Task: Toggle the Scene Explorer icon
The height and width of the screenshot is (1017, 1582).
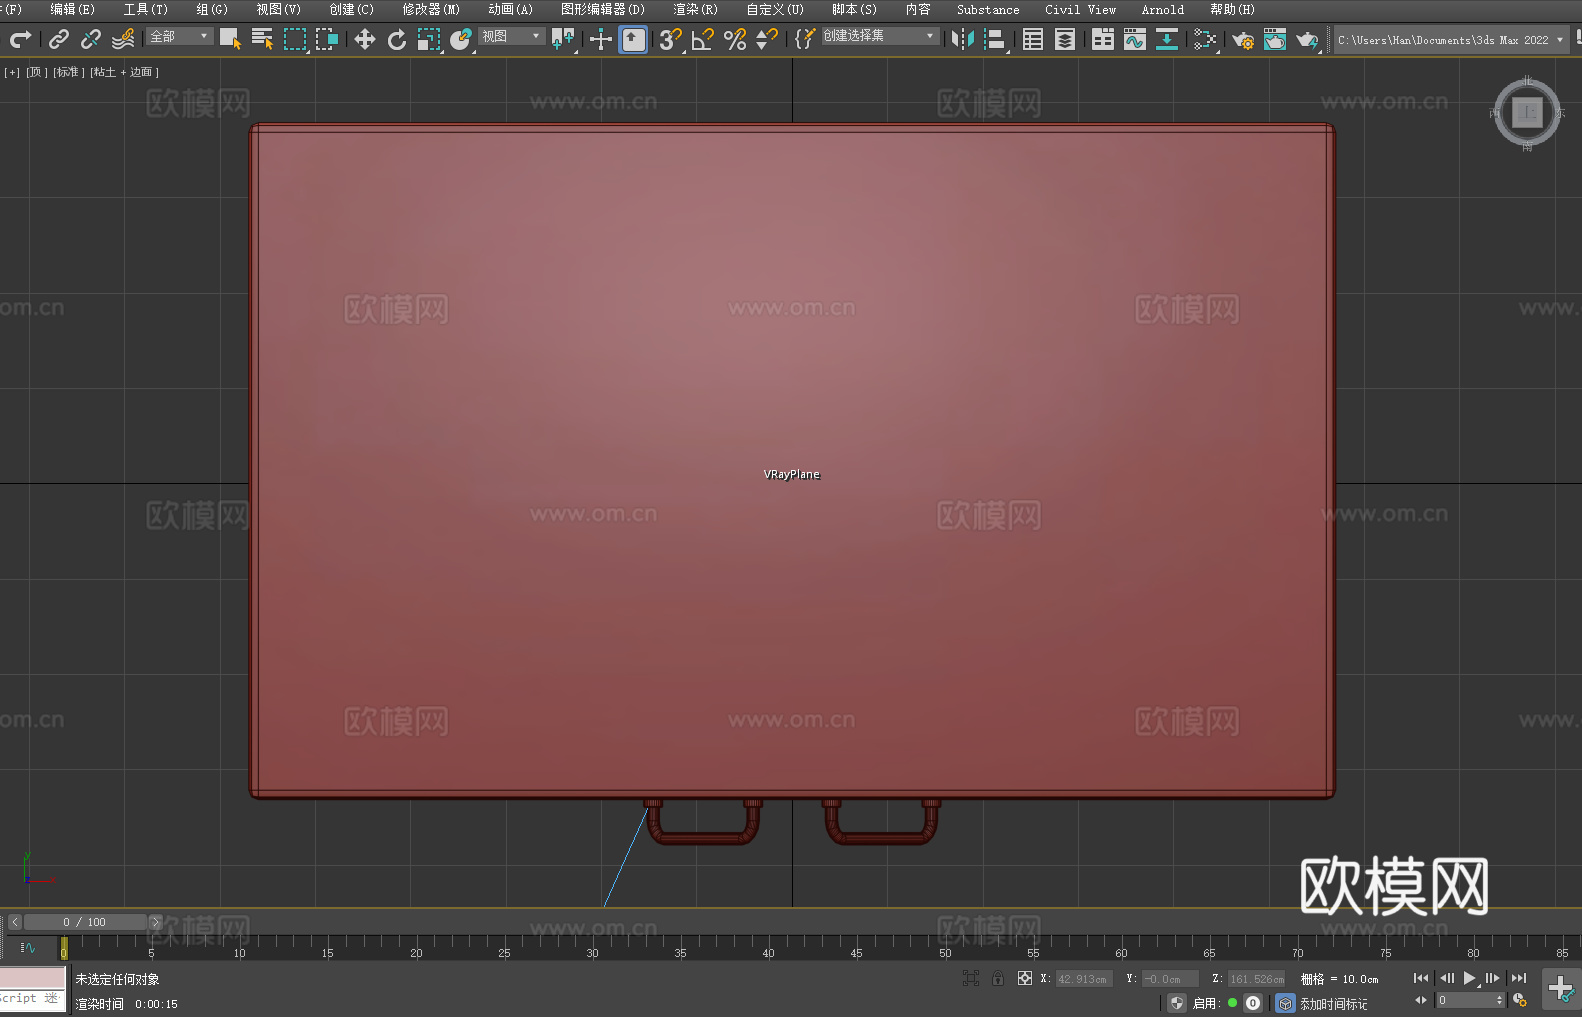Action: [1033, 39]
